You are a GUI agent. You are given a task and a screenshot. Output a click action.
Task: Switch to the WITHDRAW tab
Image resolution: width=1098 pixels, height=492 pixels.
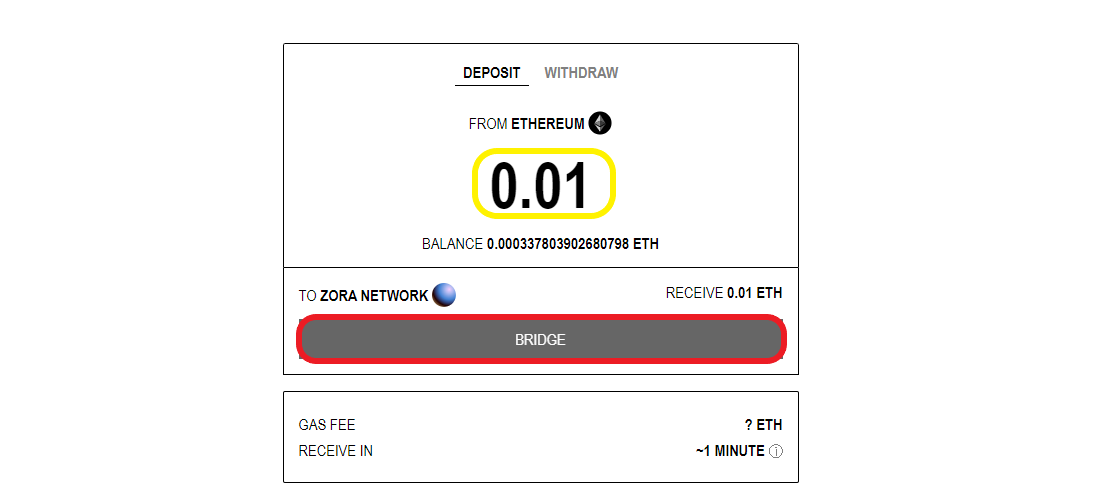581,73
